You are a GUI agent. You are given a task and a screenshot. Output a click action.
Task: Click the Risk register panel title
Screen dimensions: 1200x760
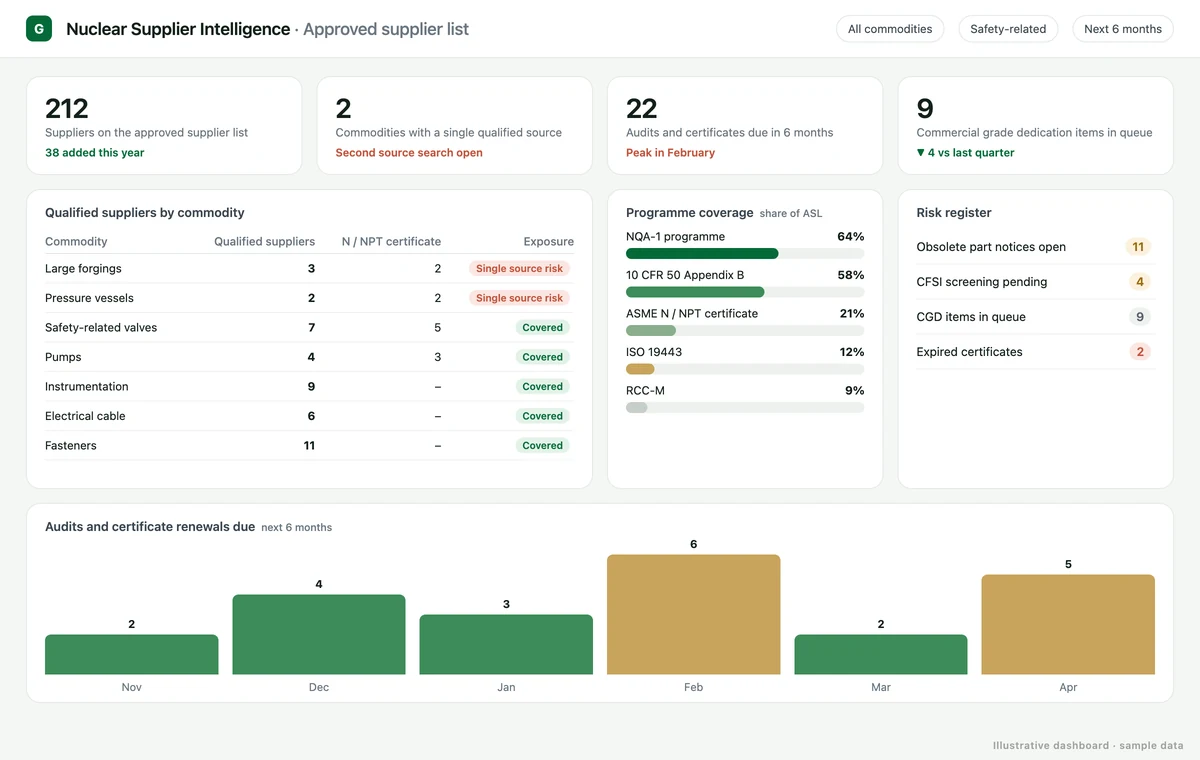tap(954, 213)
